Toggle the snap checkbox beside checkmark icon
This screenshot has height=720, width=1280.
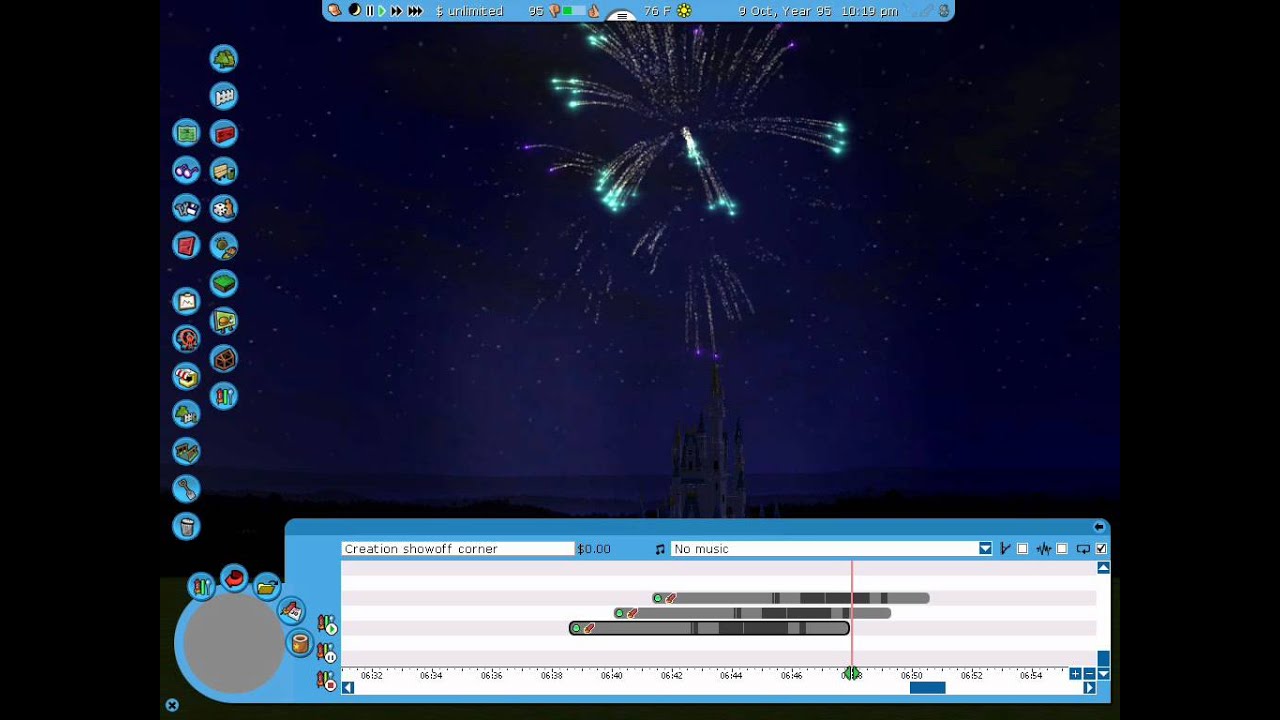[x=1022, y=549]
